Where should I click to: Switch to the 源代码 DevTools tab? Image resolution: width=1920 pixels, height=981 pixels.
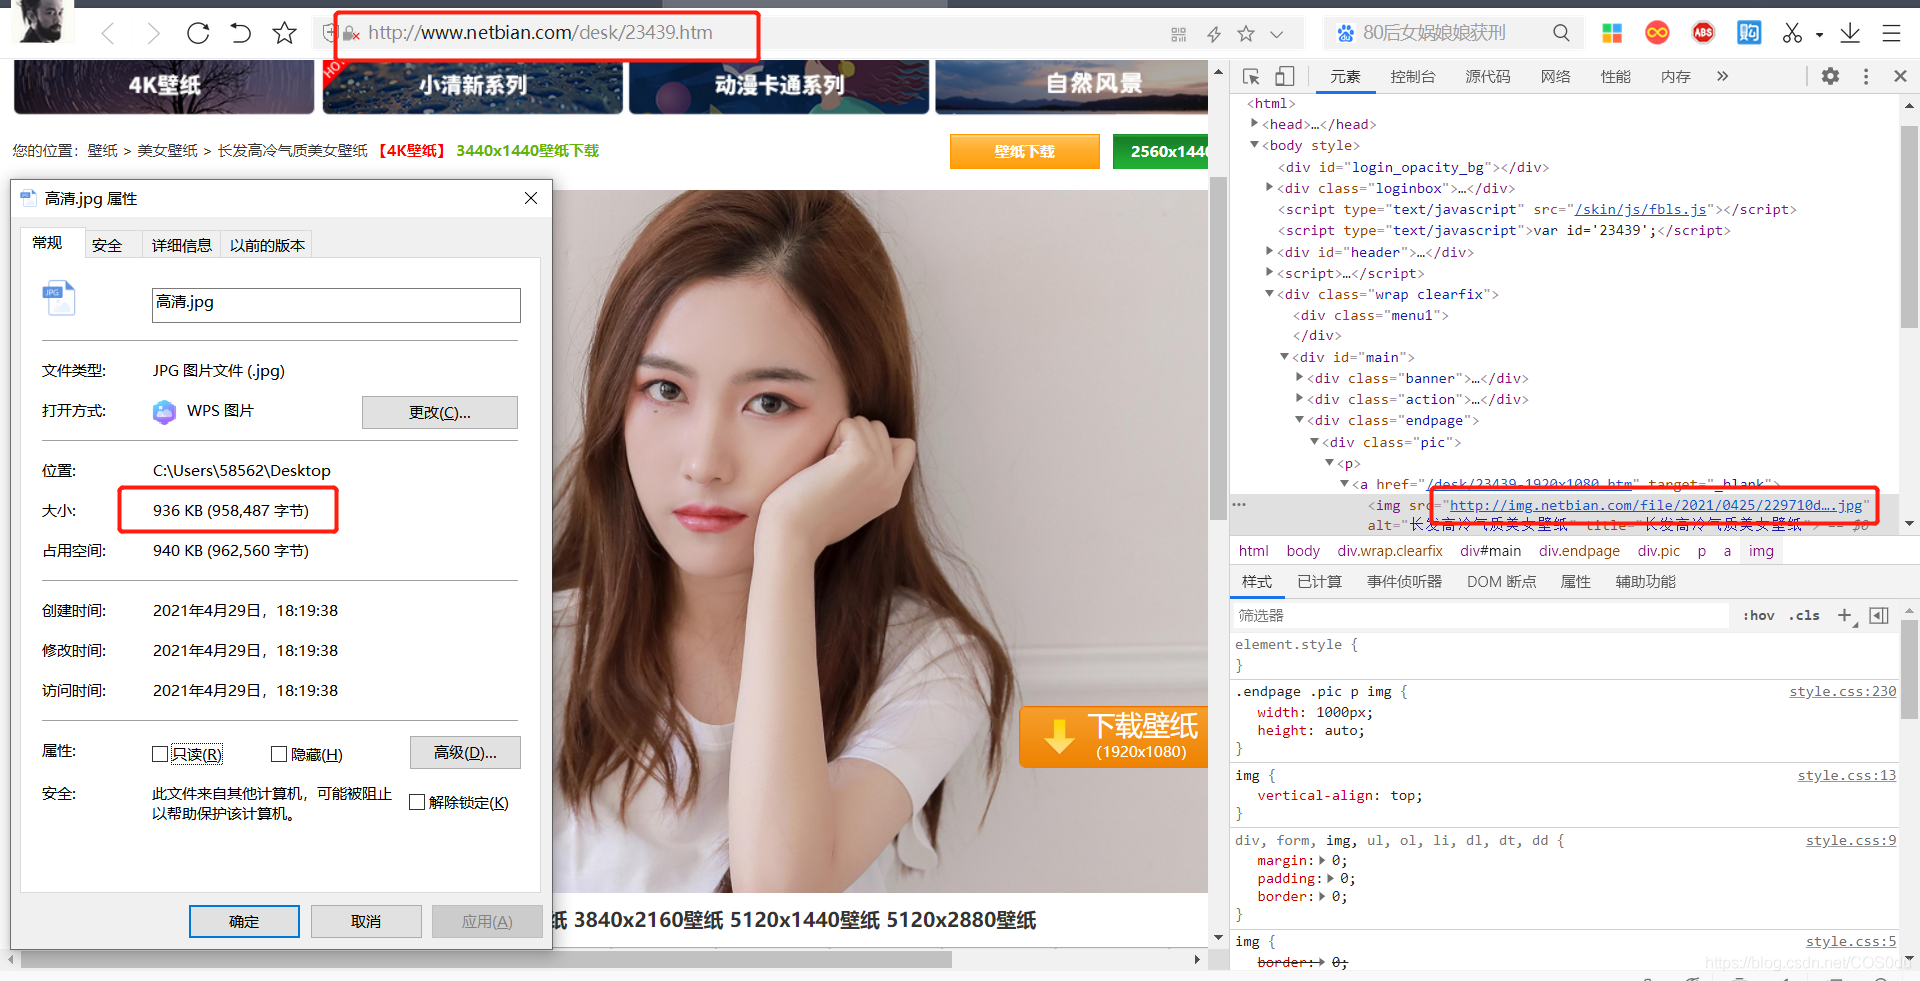[1488, 76]
